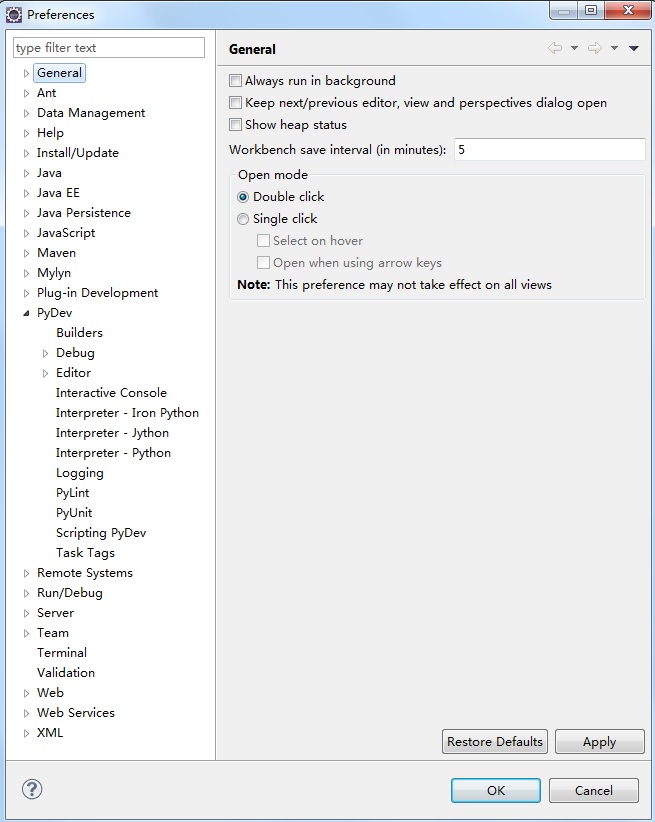Select Interpreter - Jython
Viewport: 655px width, 822px height.
click(112, 433)
